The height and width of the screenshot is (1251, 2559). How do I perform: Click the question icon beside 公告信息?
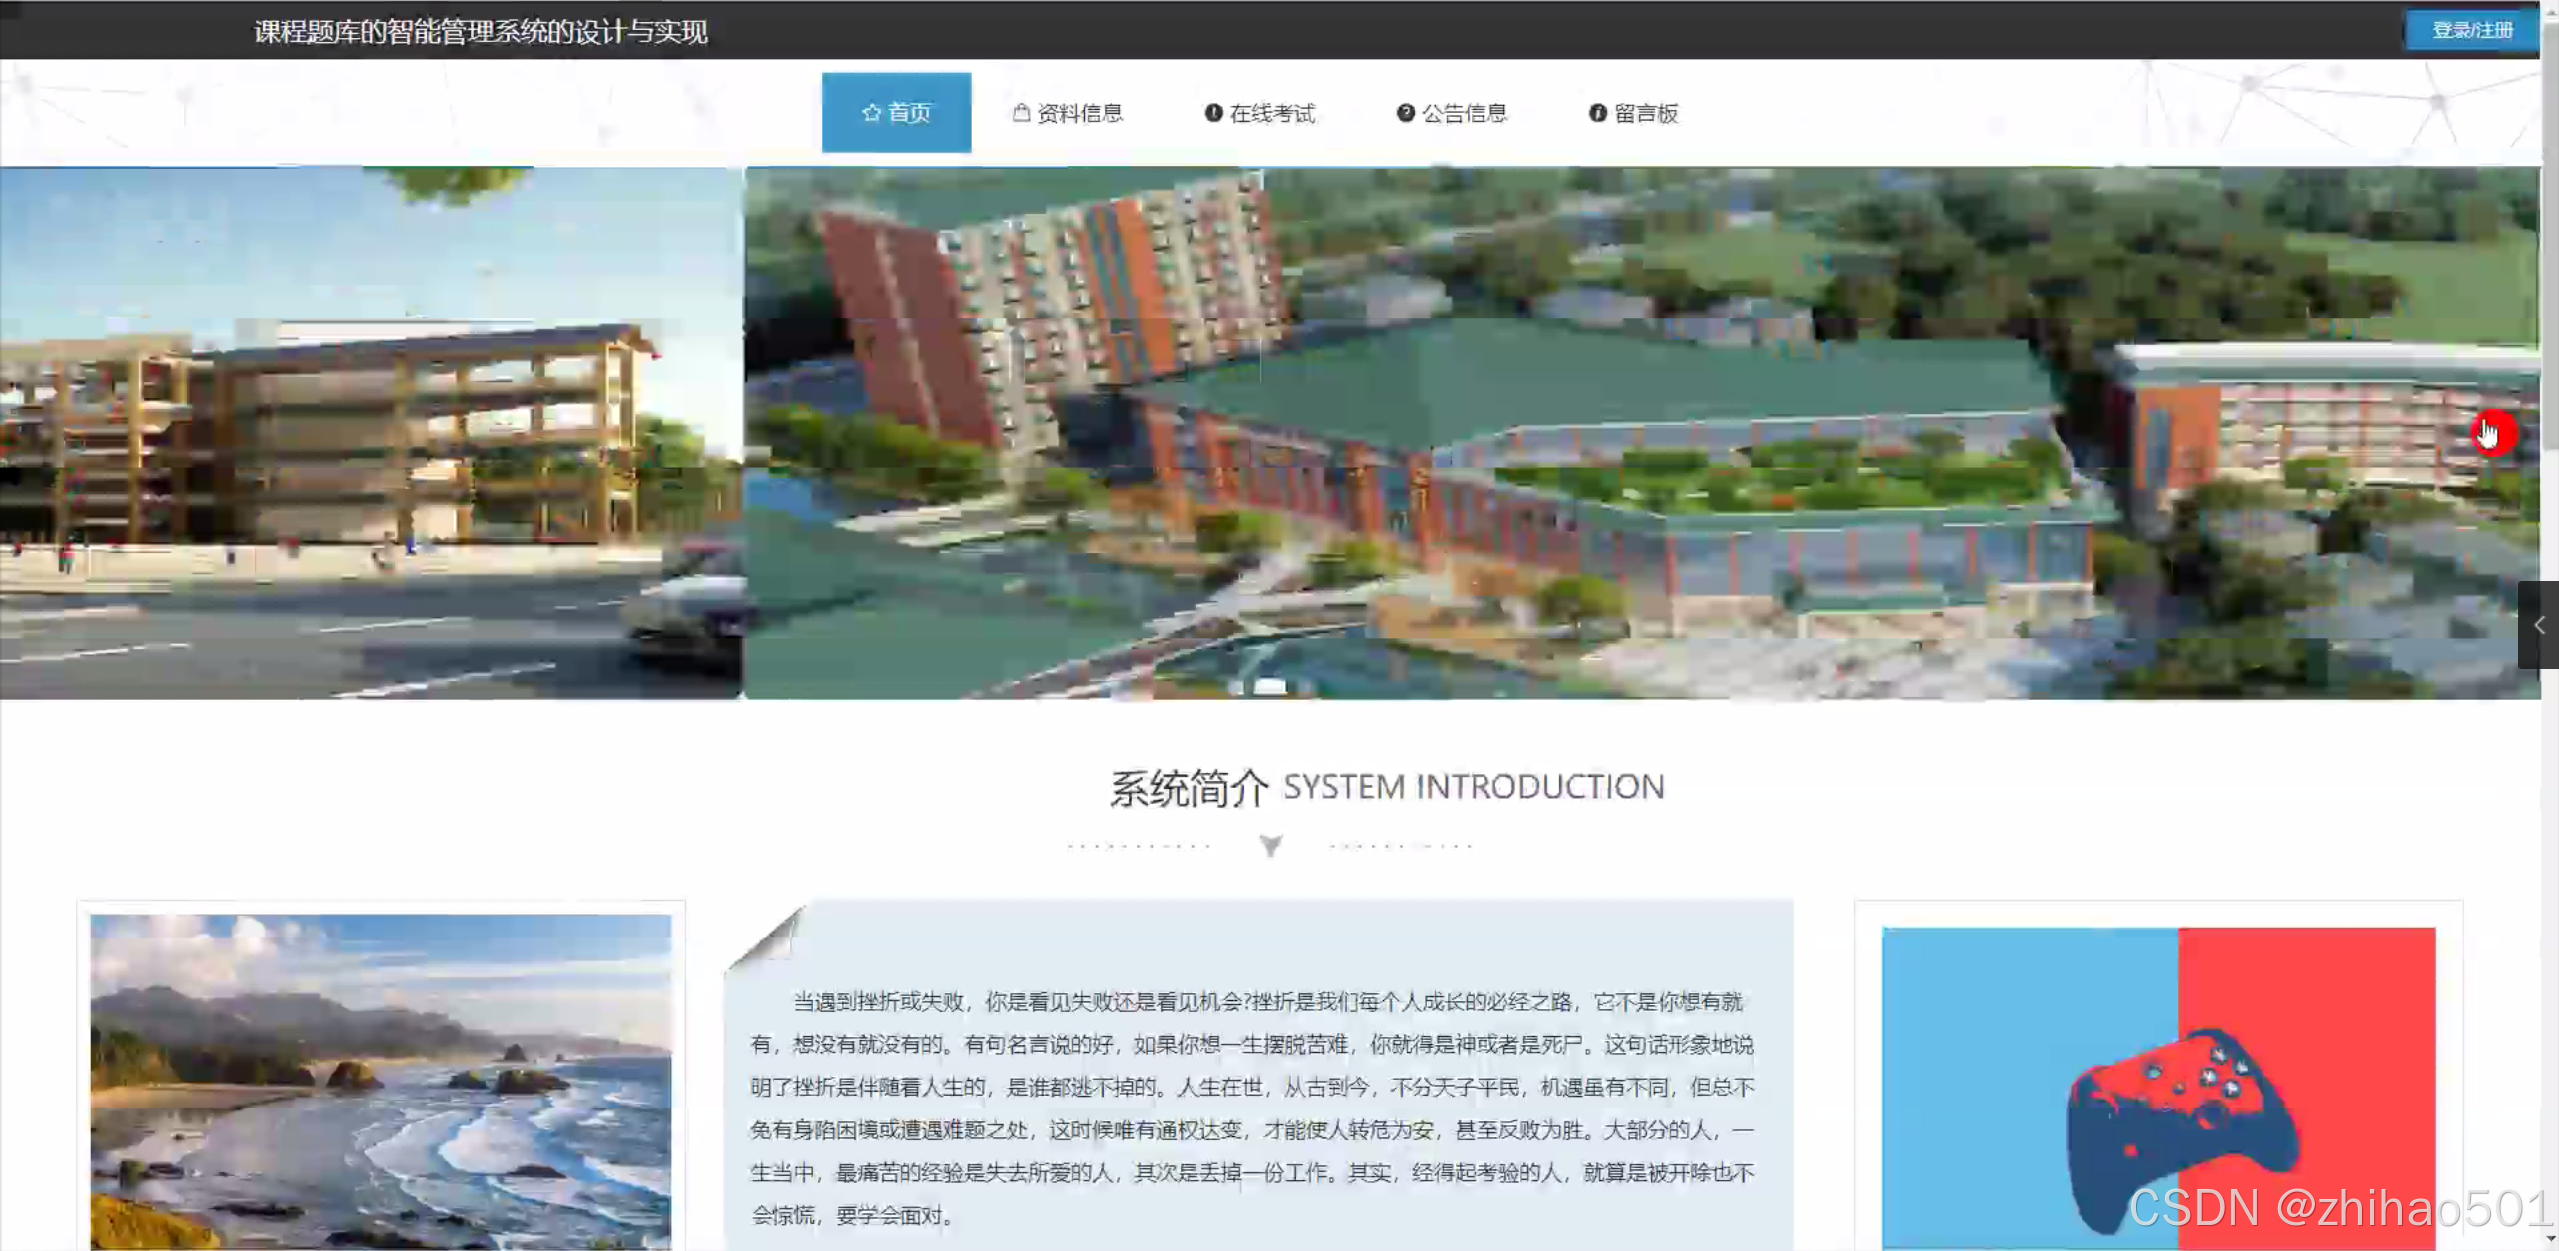1405,113
